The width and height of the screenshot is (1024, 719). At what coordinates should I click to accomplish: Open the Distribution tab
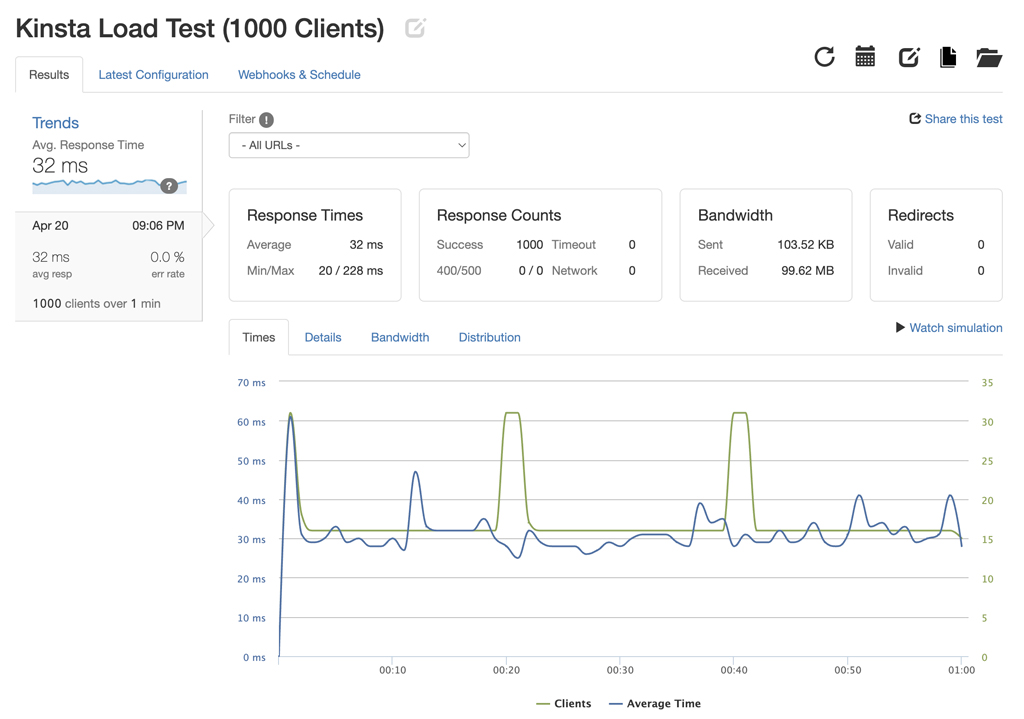tap(489, 337)
